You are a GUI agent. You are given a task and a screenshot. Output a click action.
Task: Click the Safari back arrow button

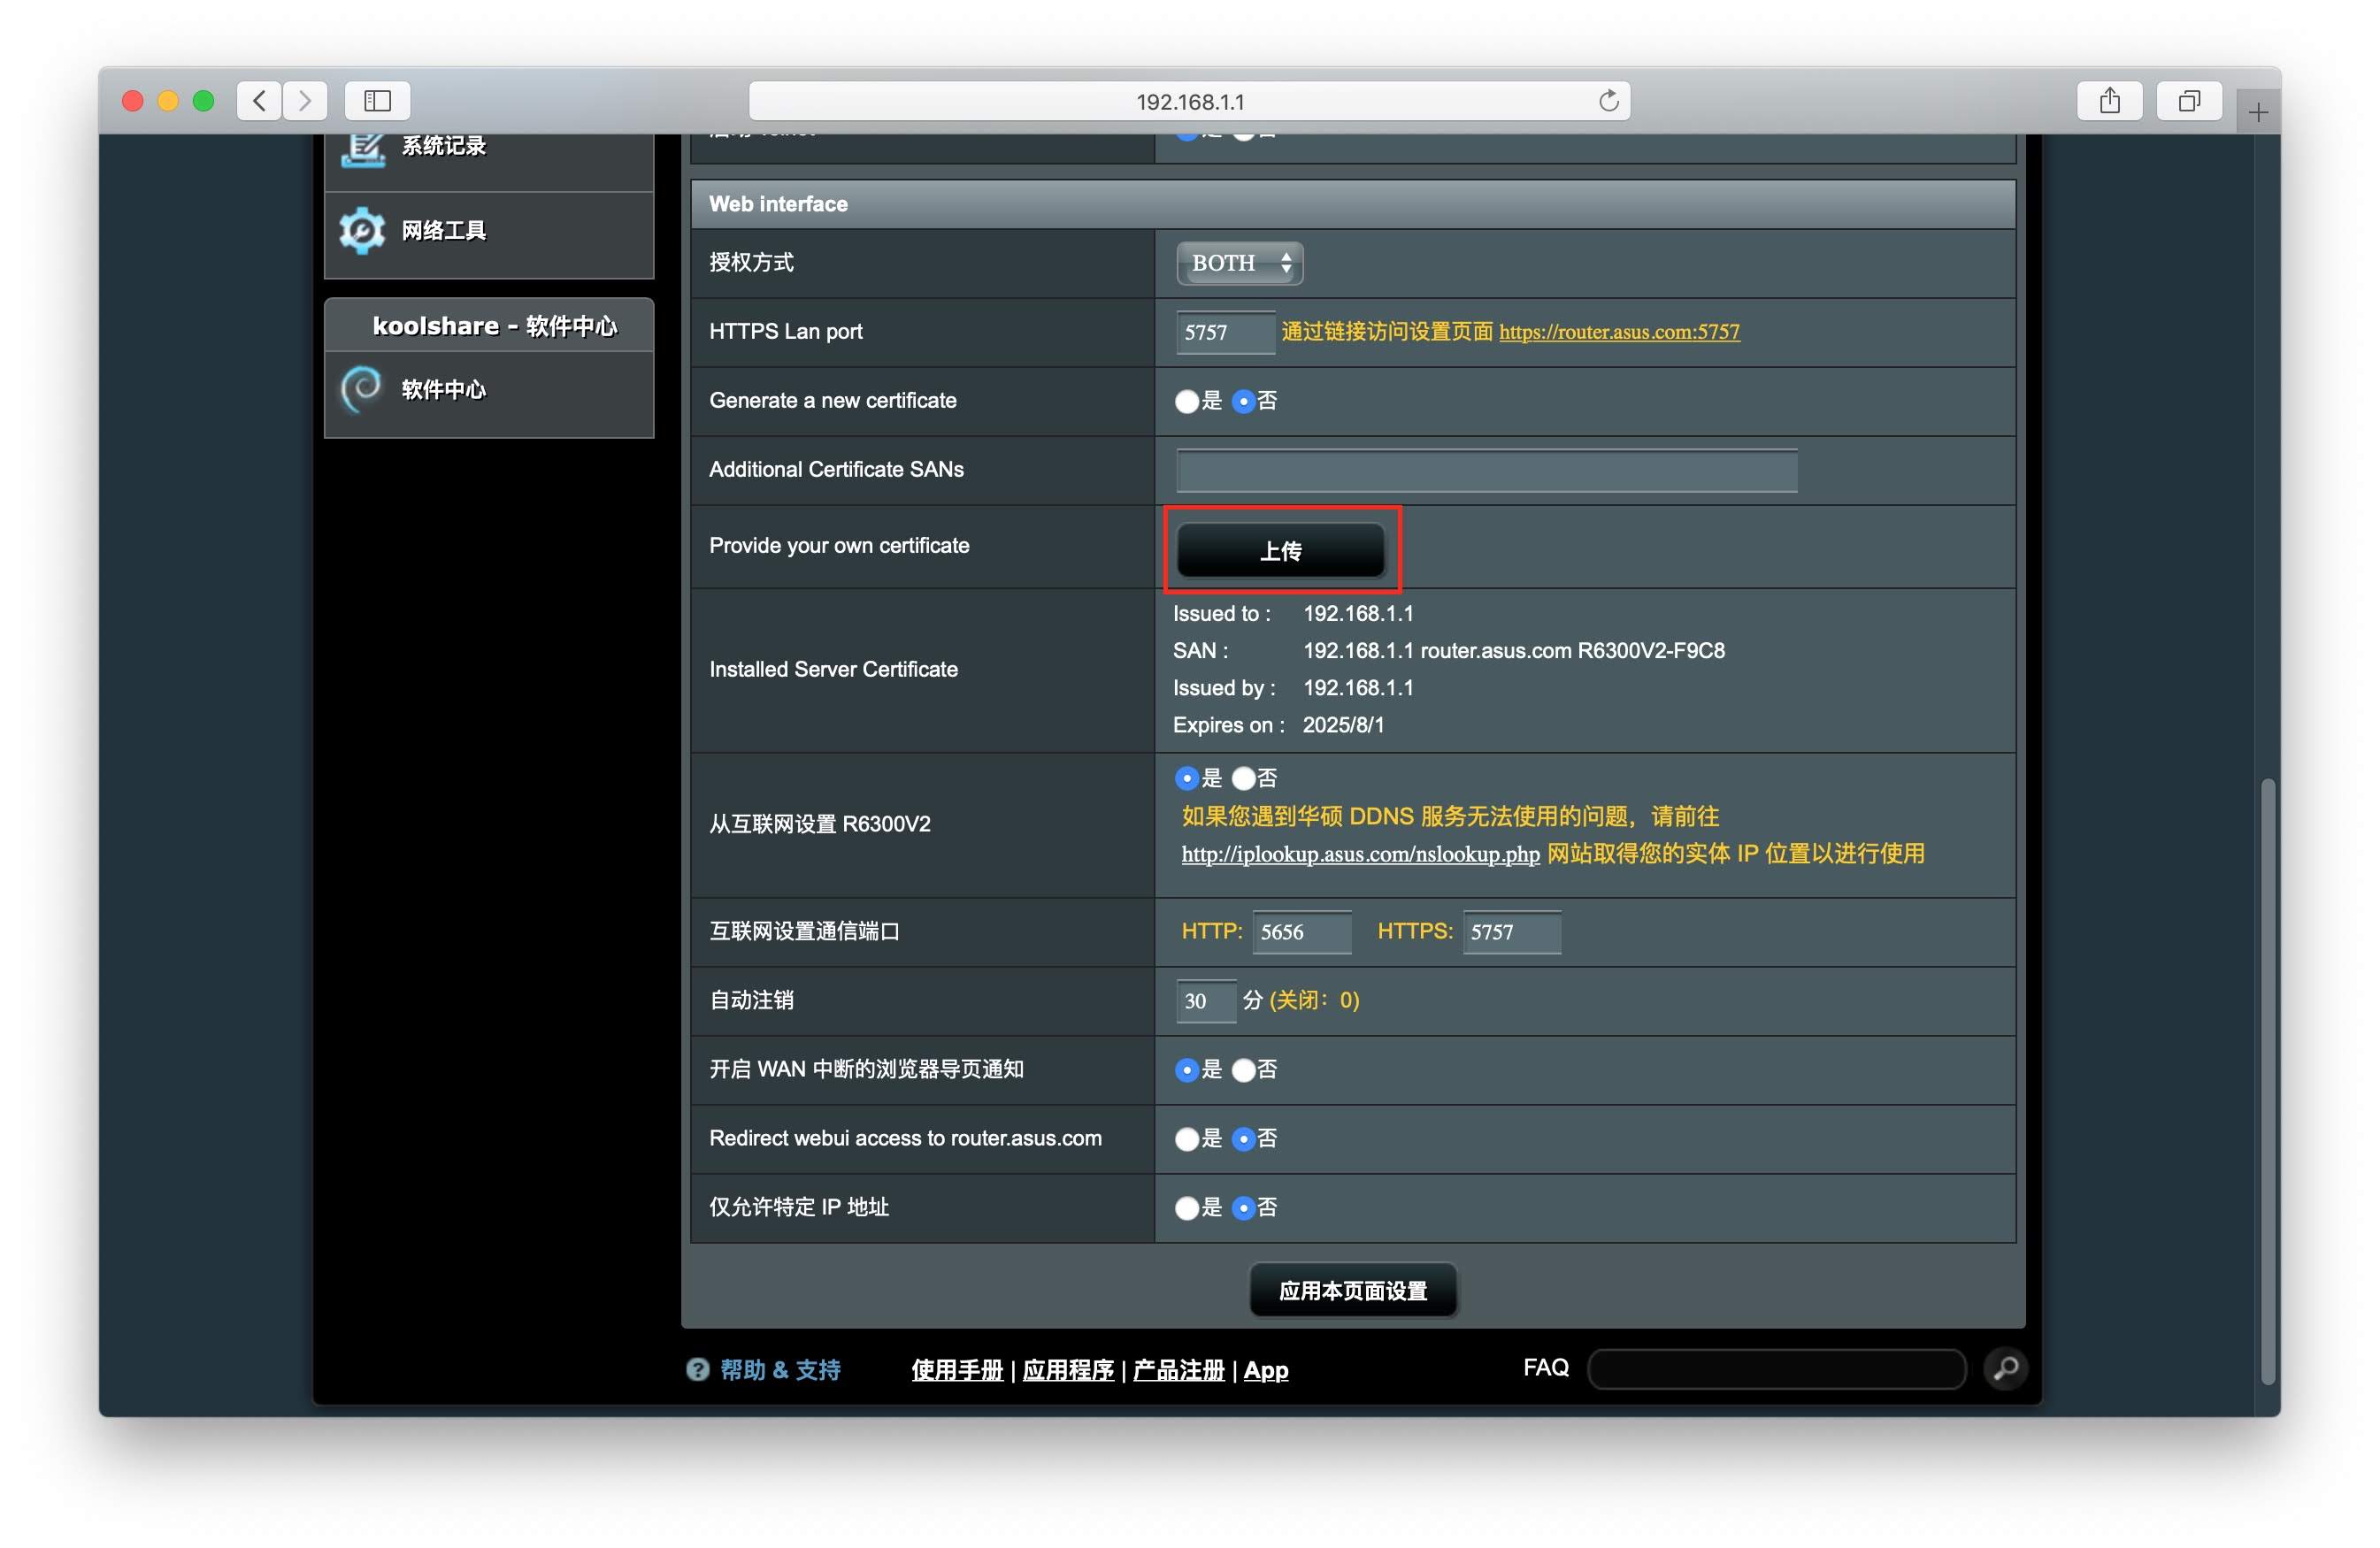tap(260, 101)
